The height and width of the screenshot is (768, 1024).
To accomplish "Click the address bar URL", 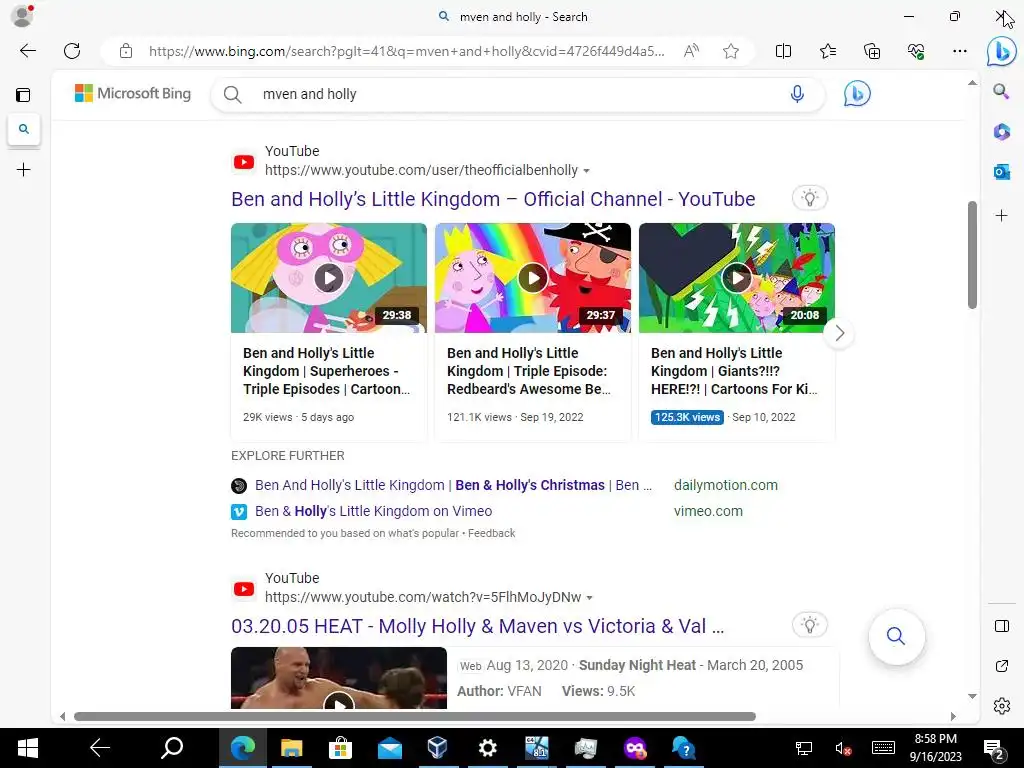I will point(406,51).
